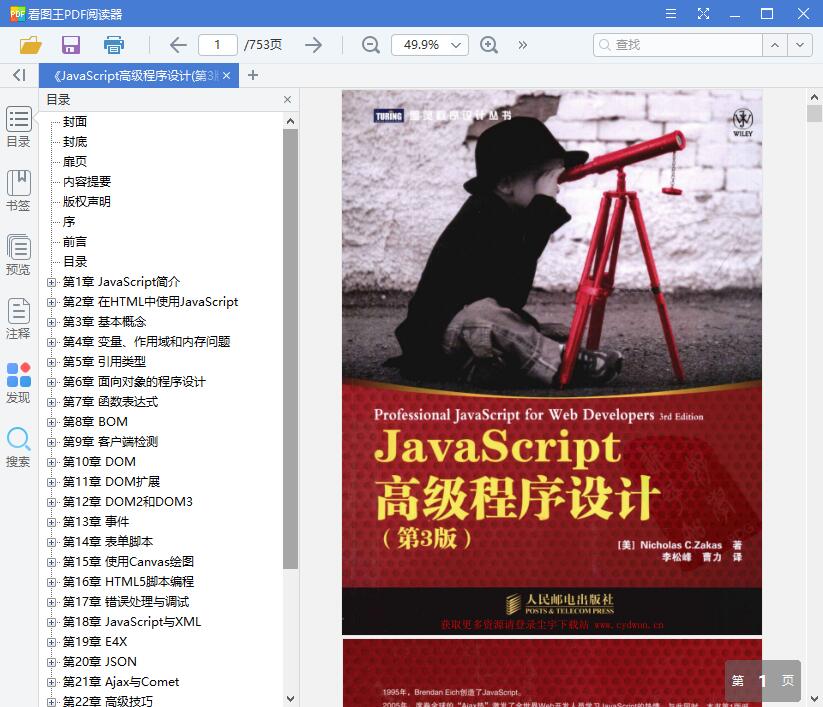The width and height of the screenshot is (823, 707).
Task: Click the page number input field
Action: point(217,45)
